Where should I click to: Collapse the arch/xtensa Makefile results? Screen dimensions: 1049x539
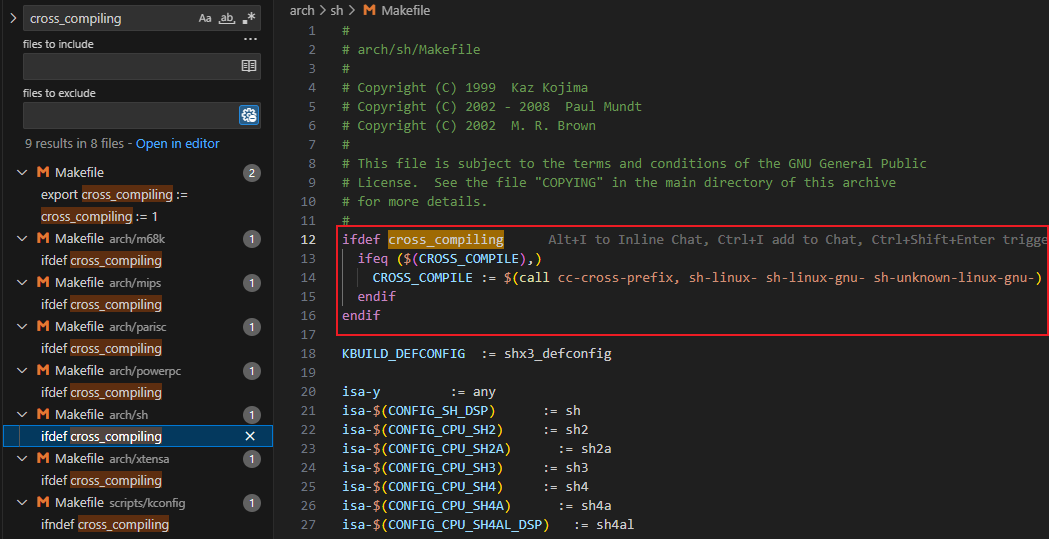(22, 458)
